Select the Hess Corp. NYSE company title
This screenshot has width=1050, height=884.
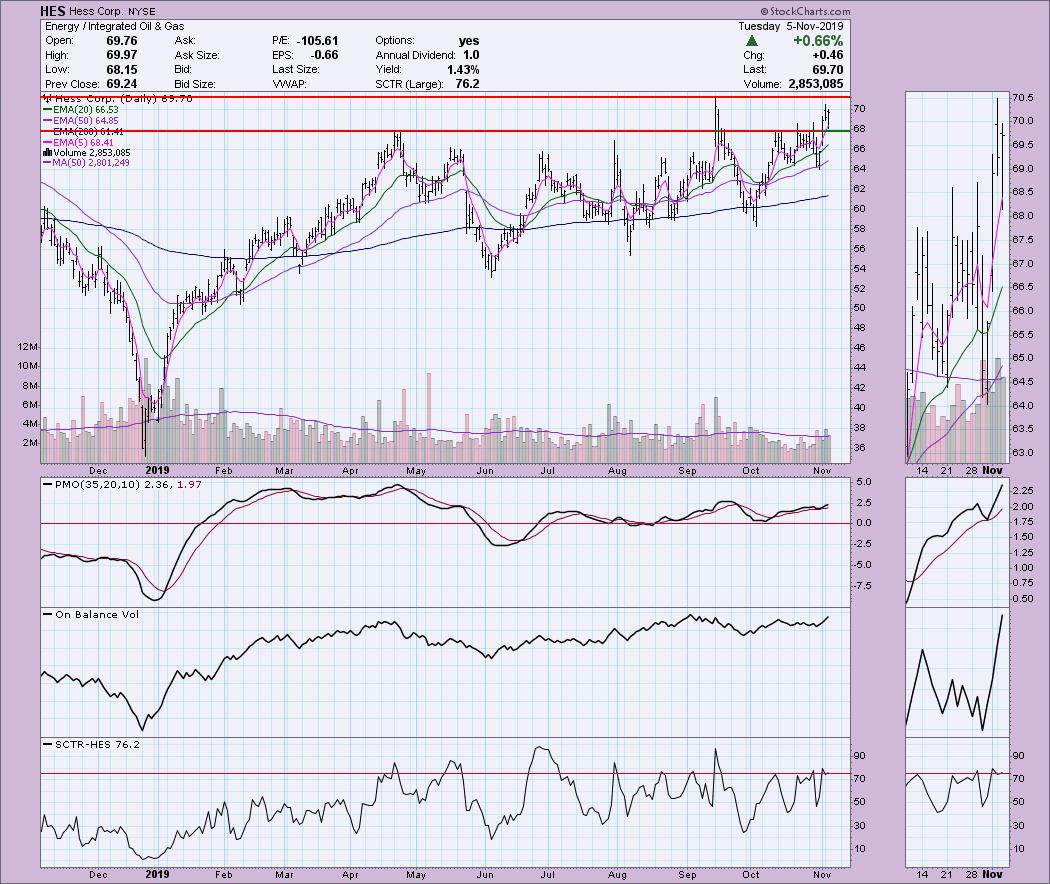[111, 11]
